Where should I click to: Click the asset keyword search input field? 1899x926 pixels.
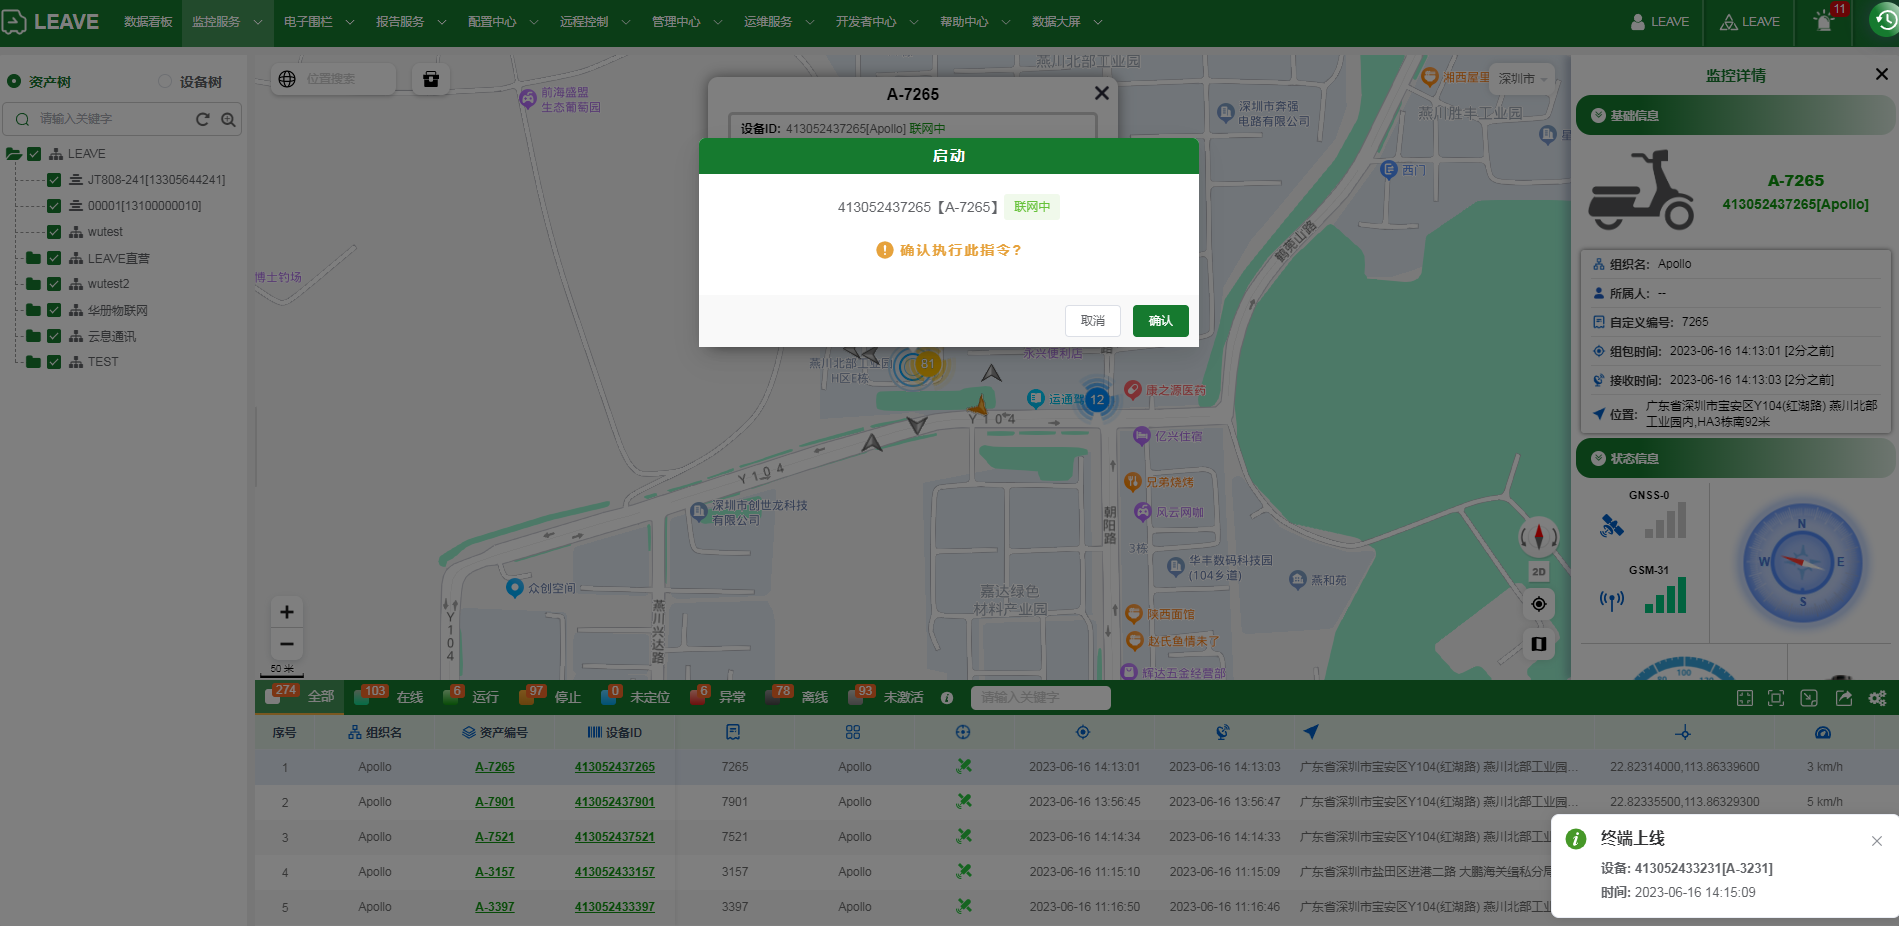tap(110, 119)
